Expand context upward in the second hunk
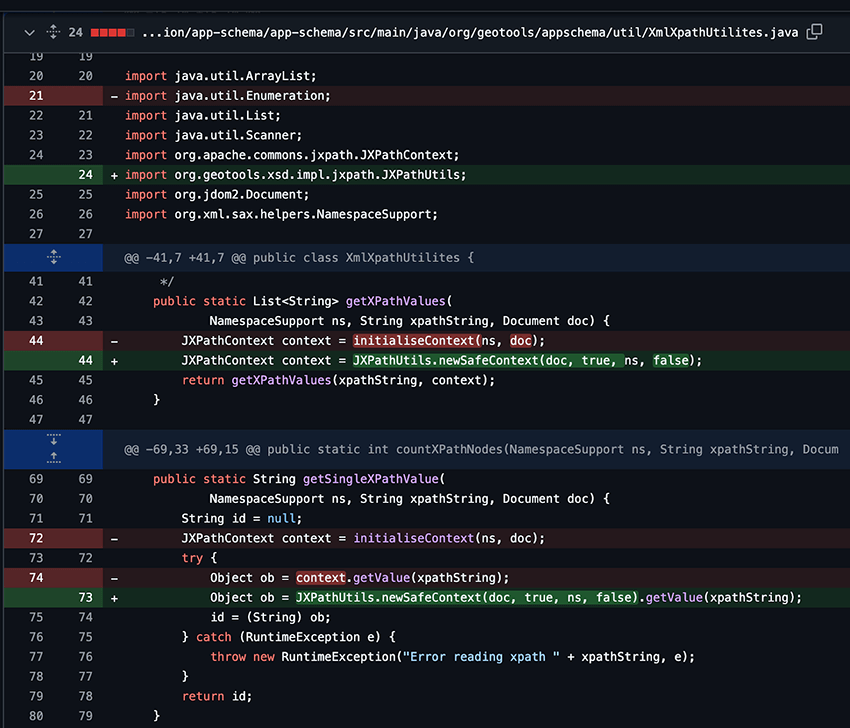This screenshot has height=728, width=850. tap(53, 455)
